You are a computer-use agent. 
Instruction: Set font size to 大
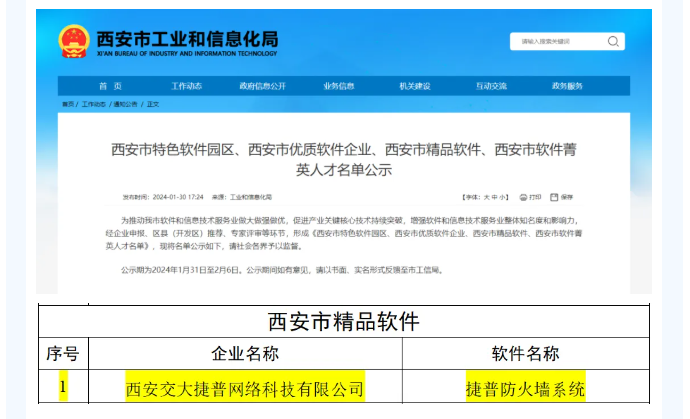[x=487, y=197]
